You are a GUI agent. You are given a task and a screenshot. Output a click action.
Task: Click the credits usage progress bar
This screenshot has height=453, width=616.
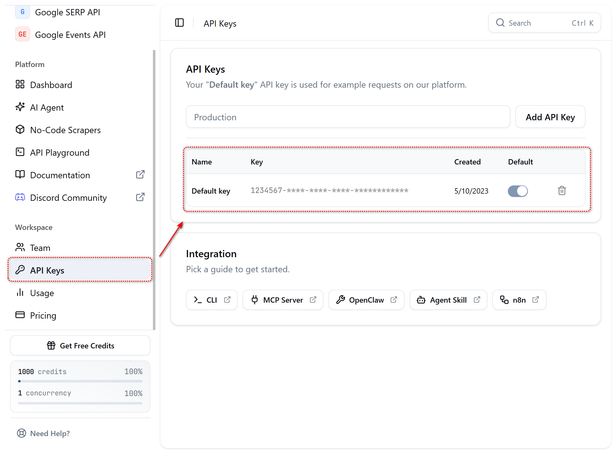[80, 381]
